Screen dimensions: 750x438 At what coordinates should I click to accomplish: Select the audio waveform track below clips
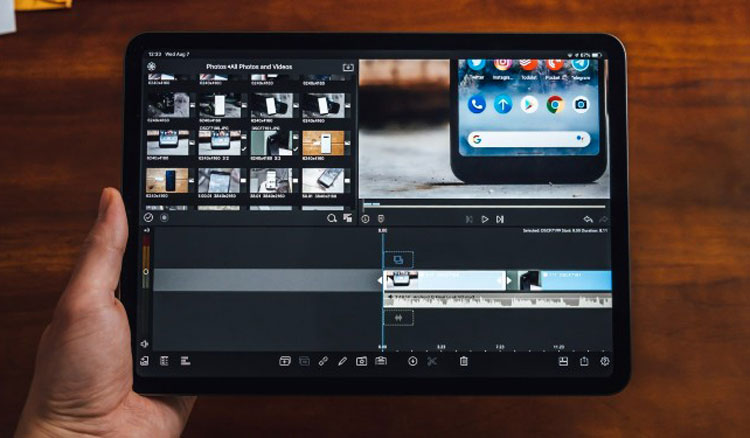pyautogui.click(x=497, y=300)
